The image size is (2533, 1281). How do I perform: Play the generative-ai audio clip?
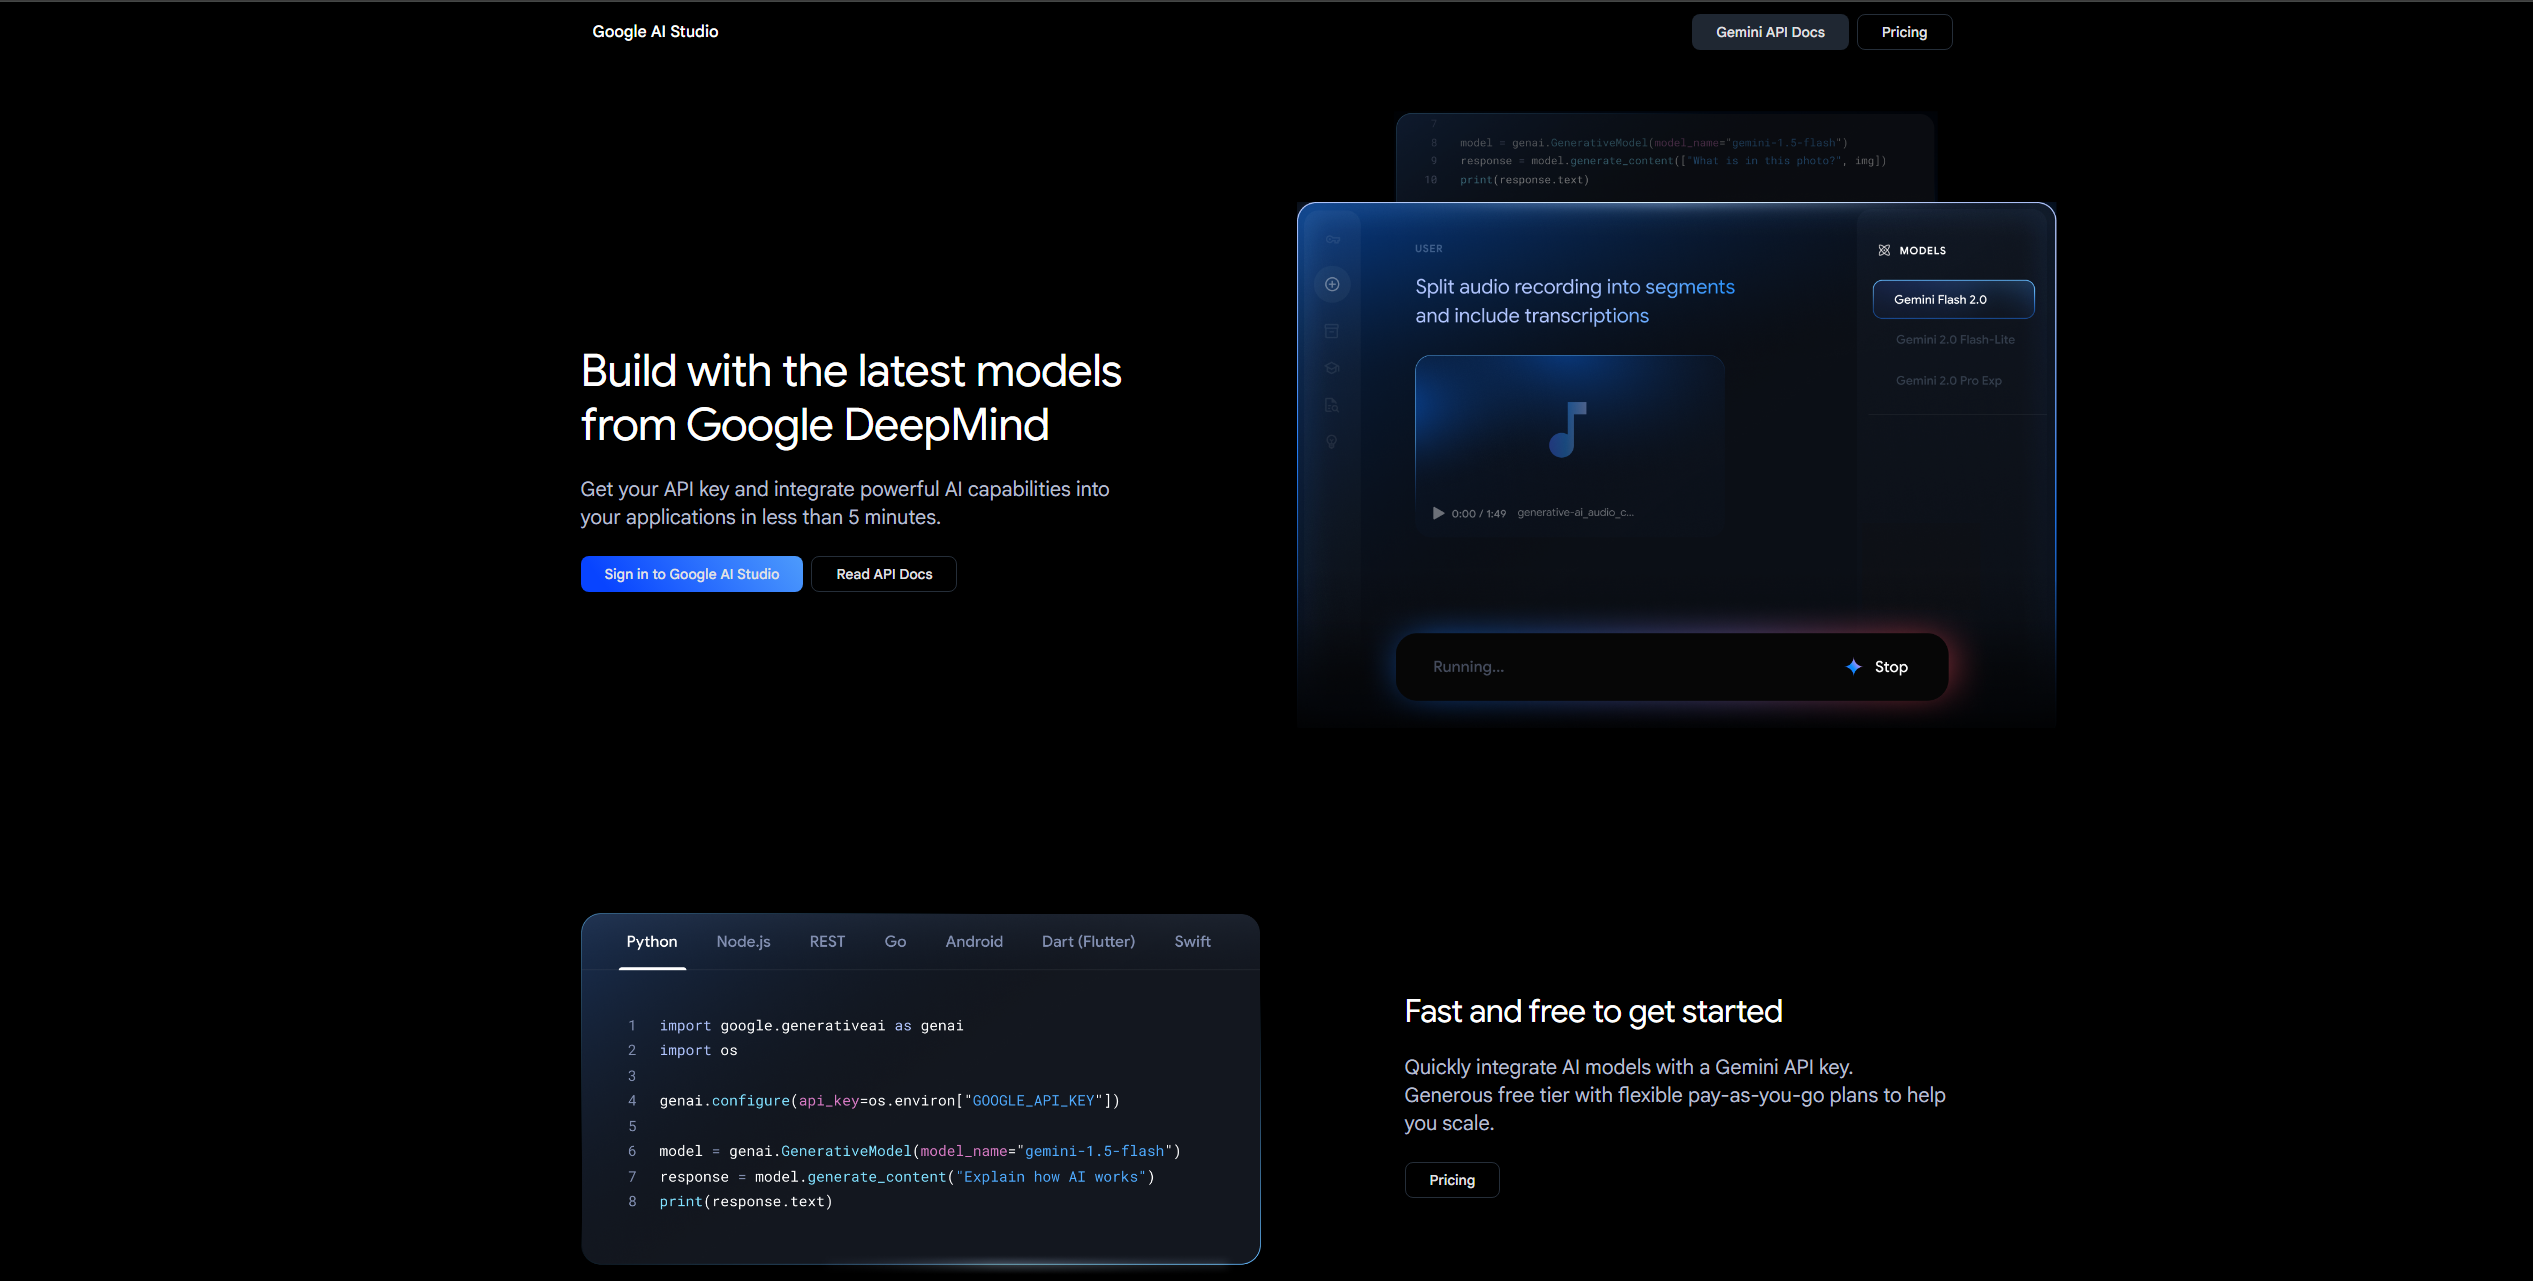pyautogui.click(x=1438, y=513)
